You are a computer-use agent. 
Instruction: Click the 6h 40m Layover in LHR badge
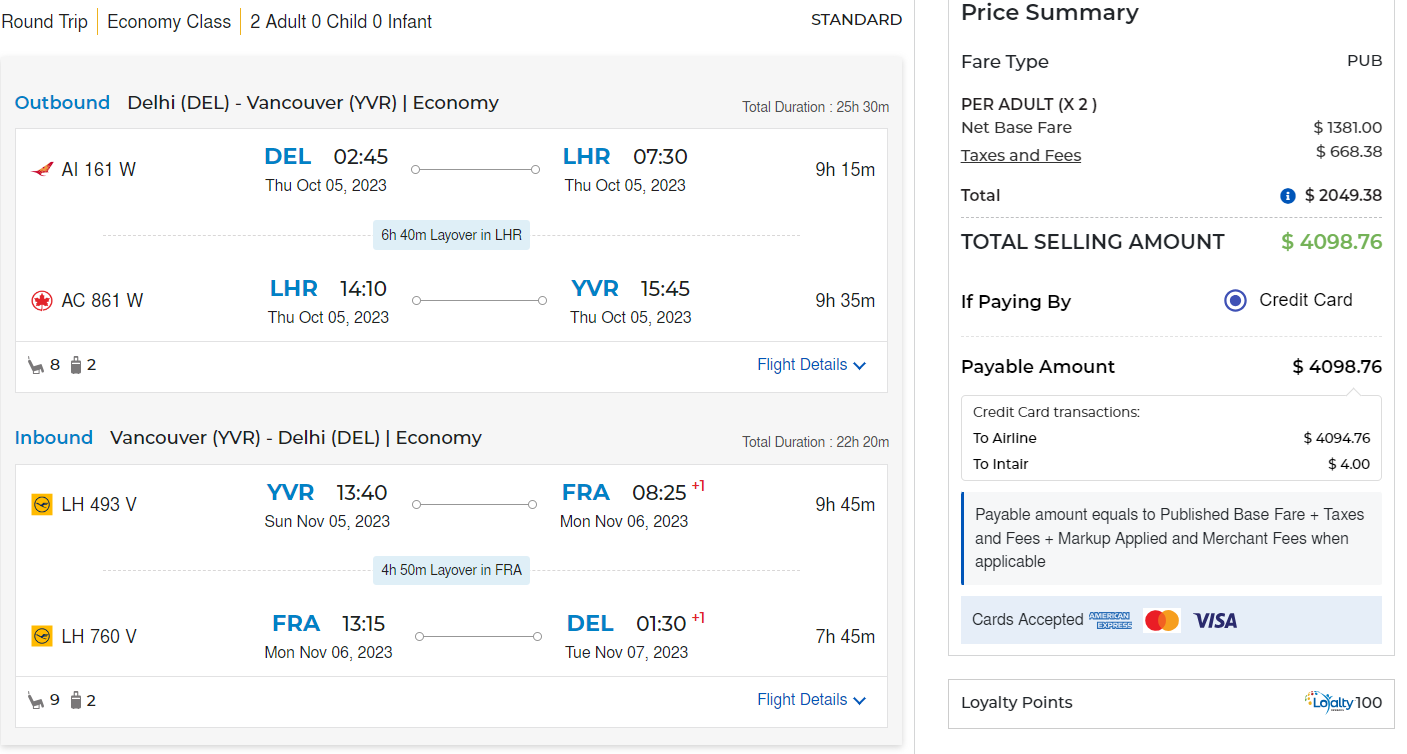click(x=451, y=236)
